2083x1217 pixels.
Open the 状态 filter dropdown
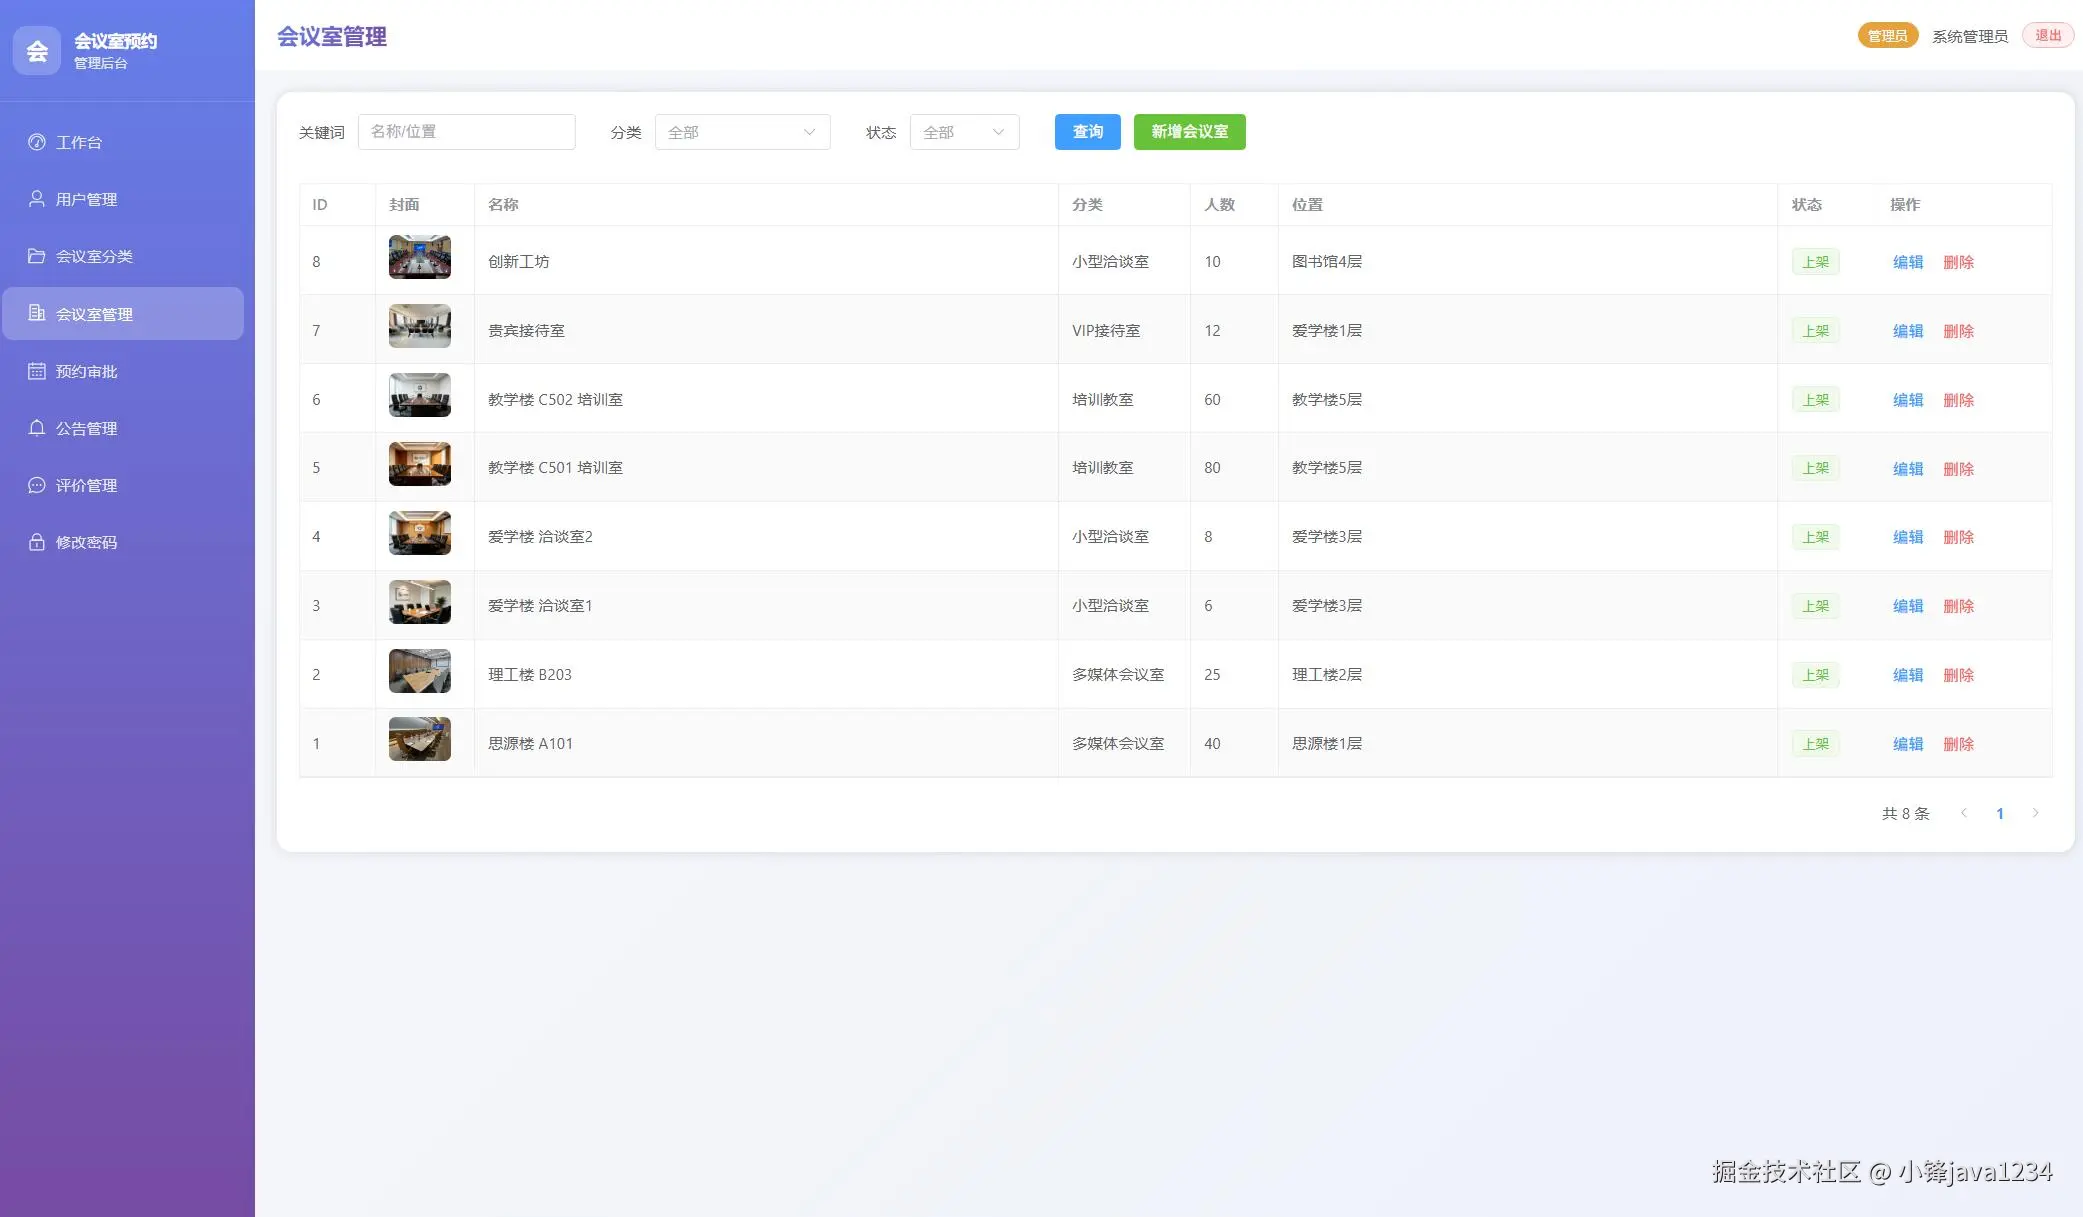pyautogui.click(x=964, y=132)
